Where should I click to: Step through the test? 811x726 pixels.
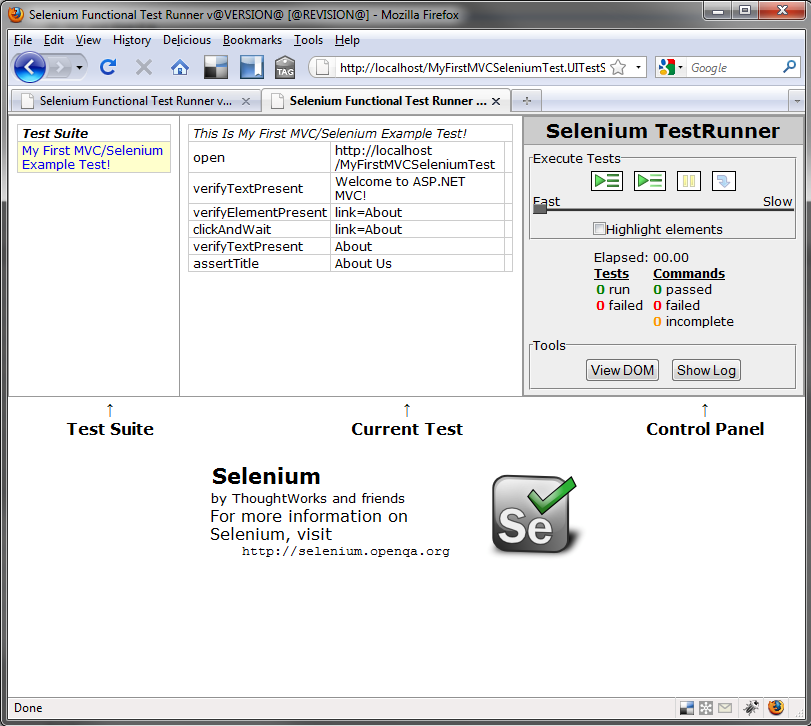point(724,181)
